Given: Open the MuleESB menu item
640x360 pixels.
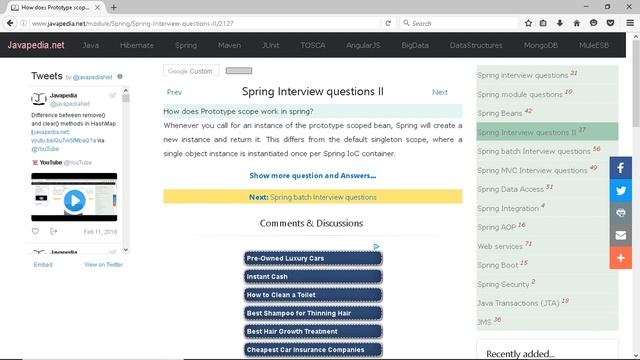Looking at the screenshot, I should pyautogui.click(x=594, y=45).
